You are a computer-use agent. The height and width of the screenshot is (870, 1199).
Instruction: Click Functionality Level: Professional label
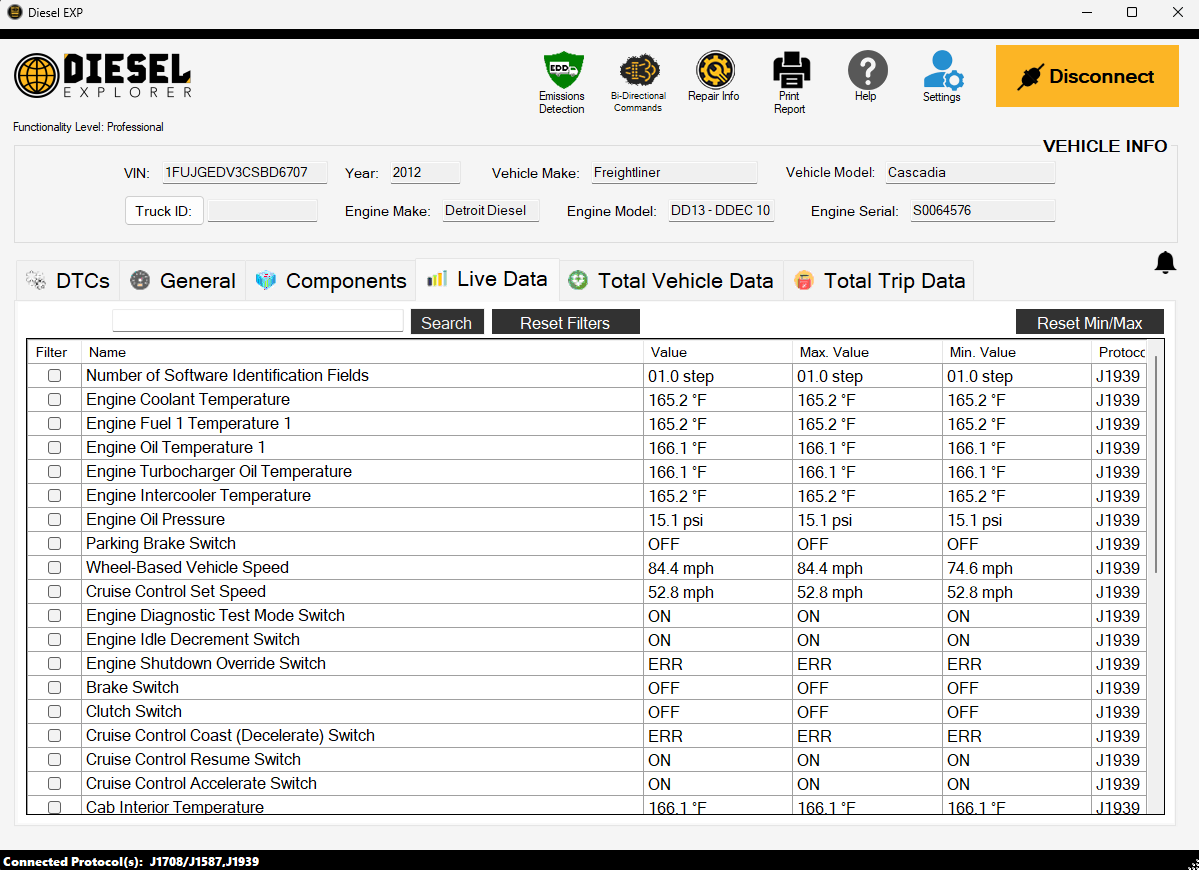point(88,127)
